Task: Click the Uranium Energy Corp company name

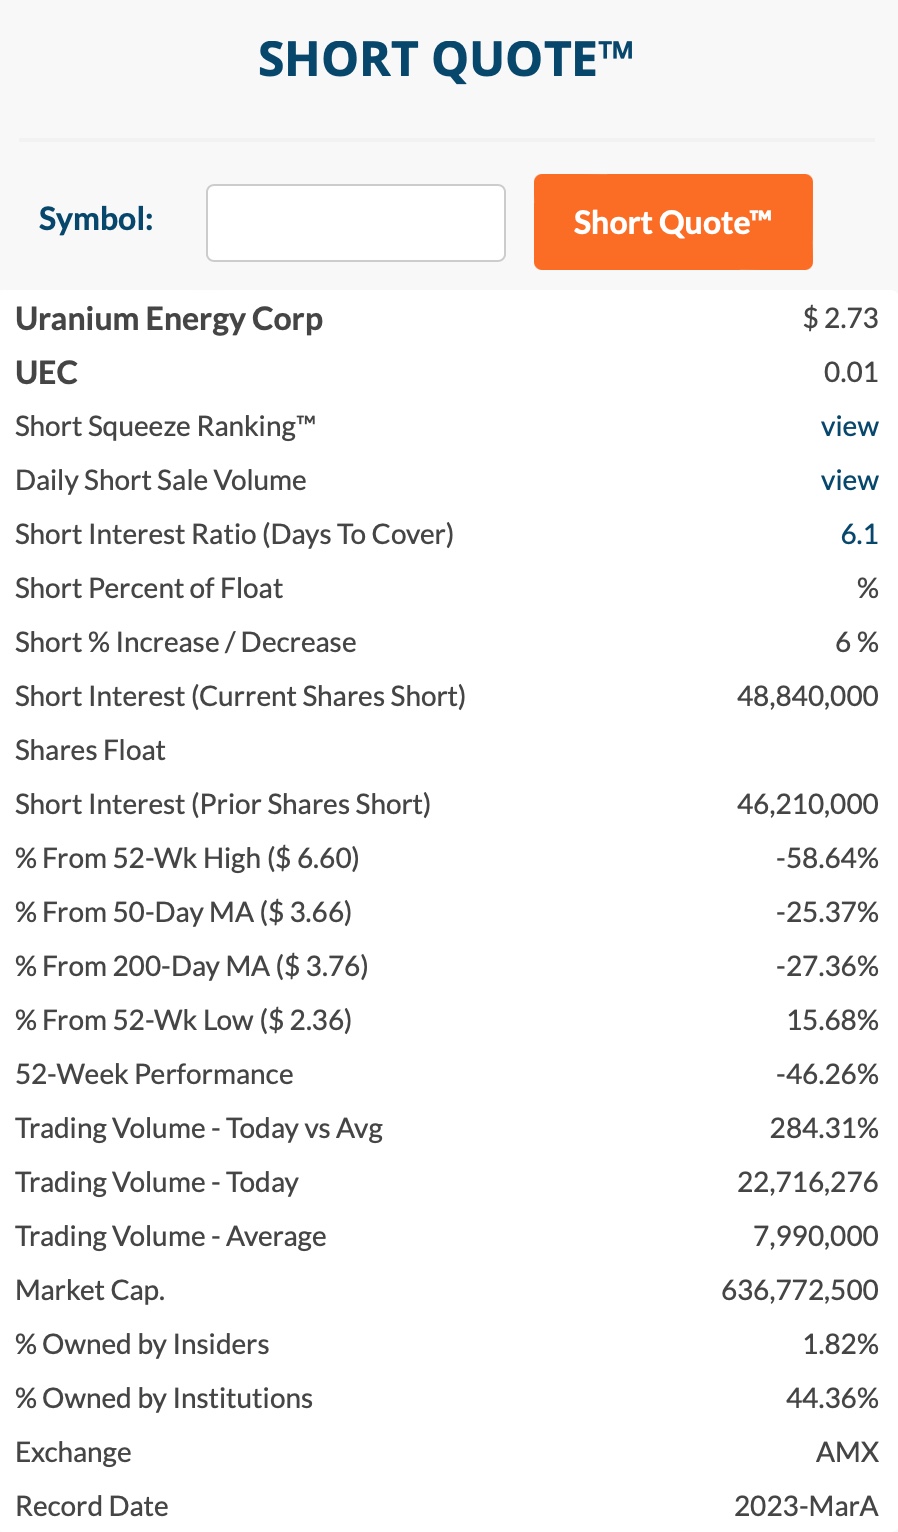Action: coord(169,319)
